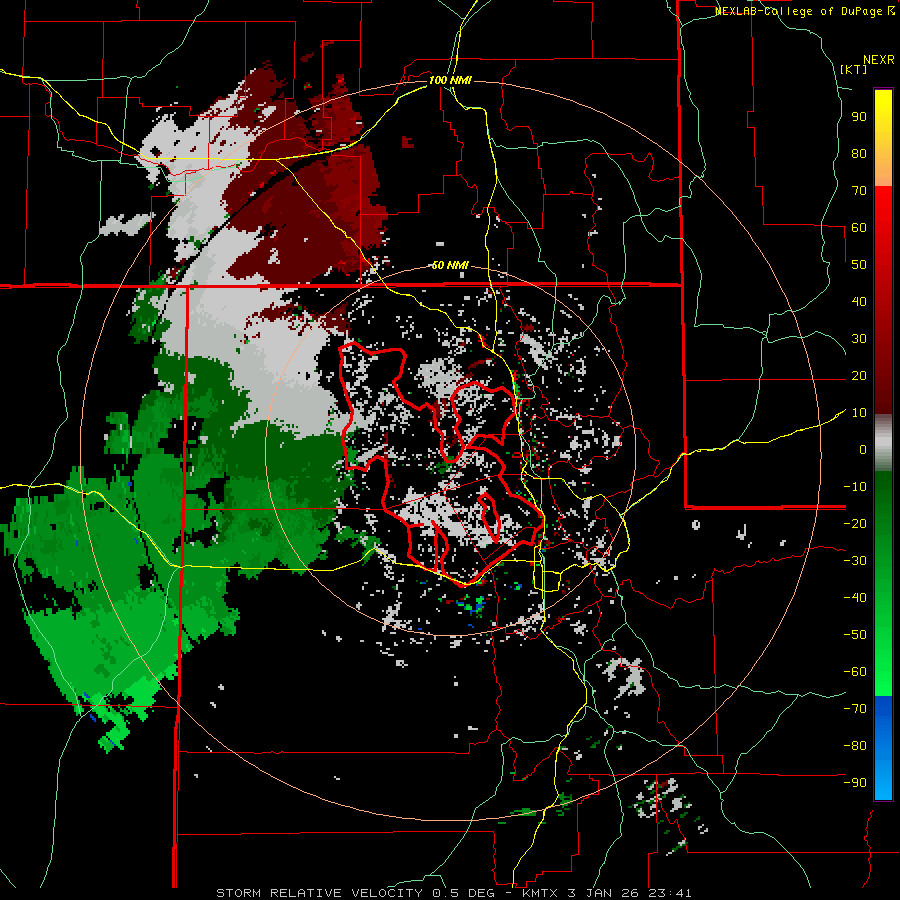Click the 80 value on velocity scale
This screenshot has height=900, width=900.
[859, 153]
